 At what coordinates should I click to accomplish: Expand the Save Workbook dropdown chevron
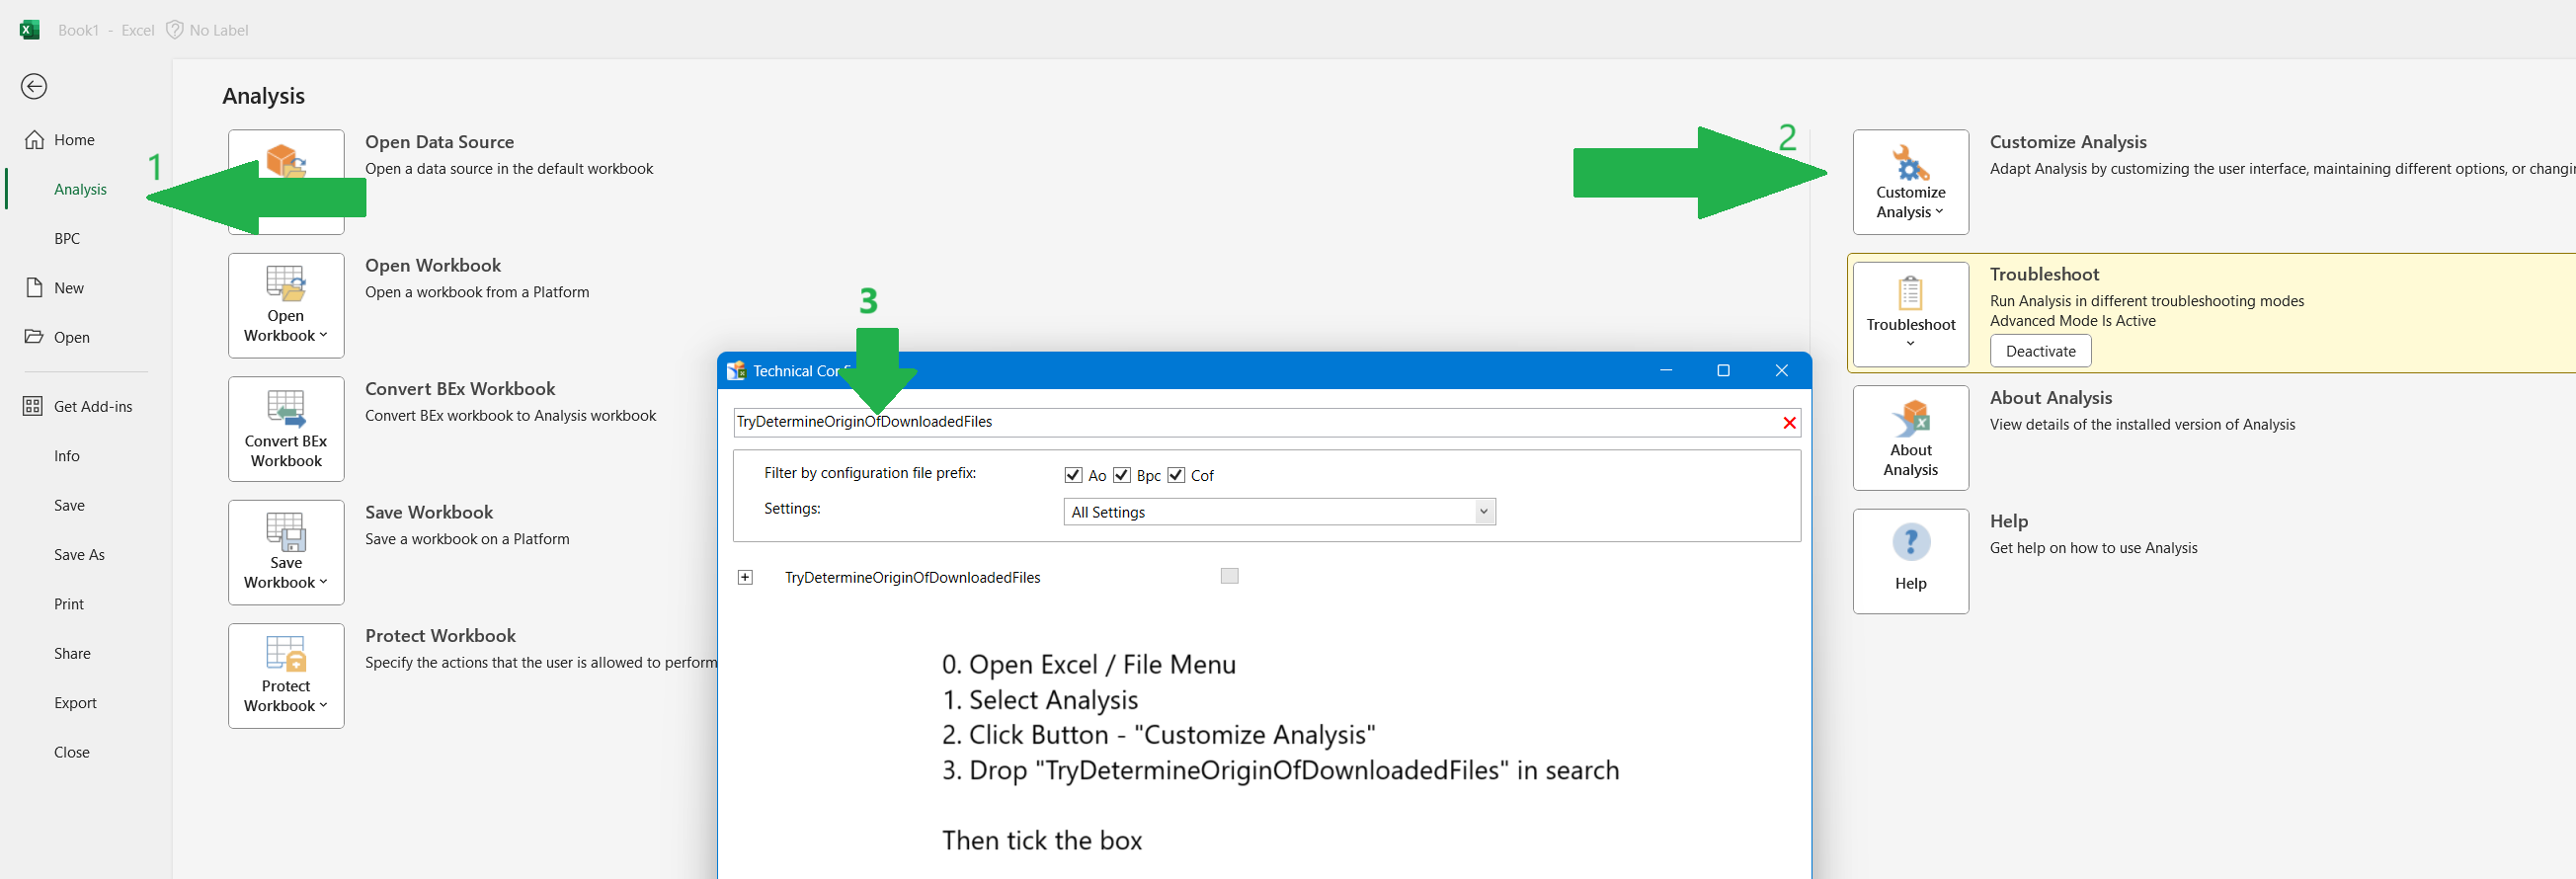click(323, 582)
